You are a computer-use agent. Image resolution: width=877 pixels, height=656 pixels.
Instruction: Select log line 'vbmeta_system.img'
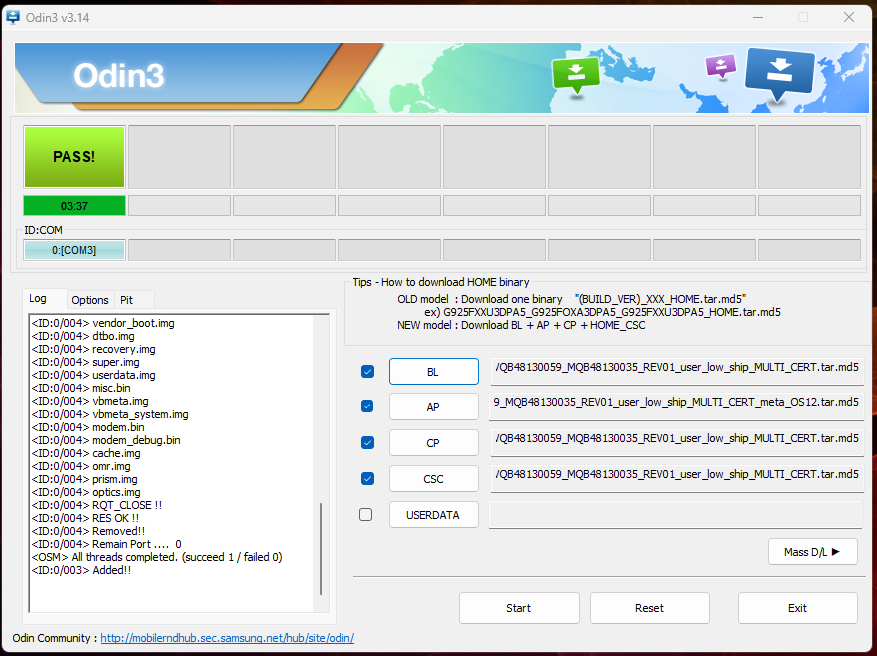coord(110,414)
